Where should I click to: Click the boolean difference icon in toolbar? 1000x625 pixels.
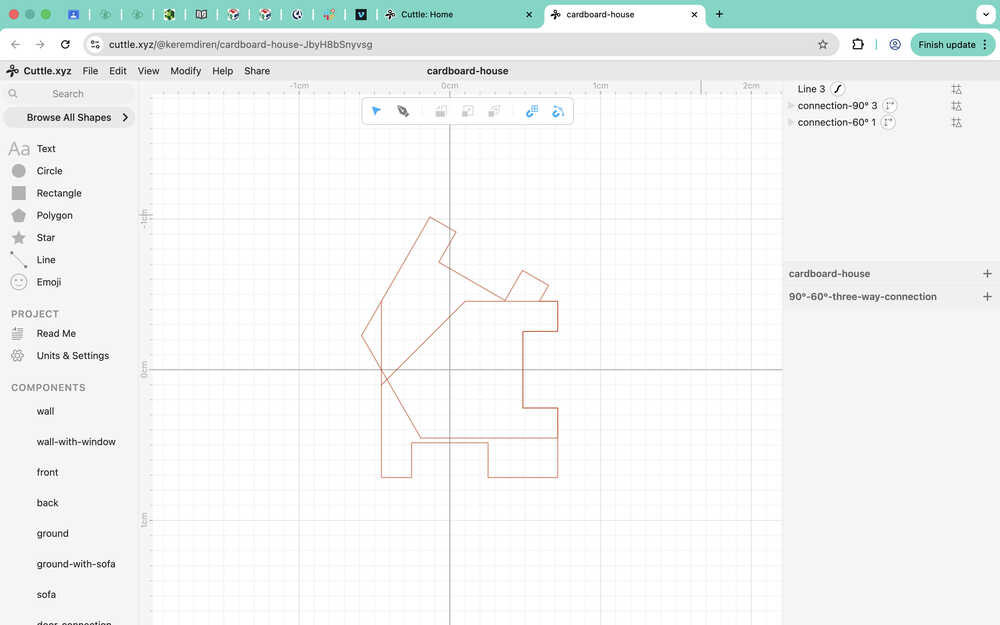[x=494, y=112]
